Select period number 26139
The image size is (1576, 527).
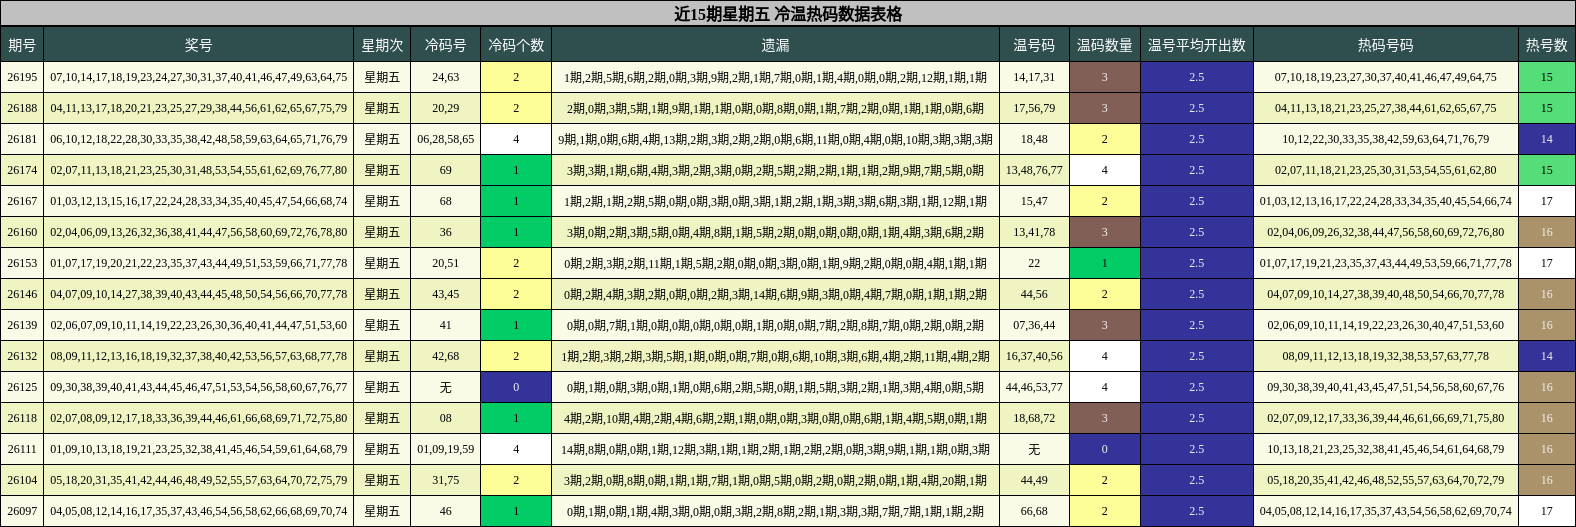[22, 325]
